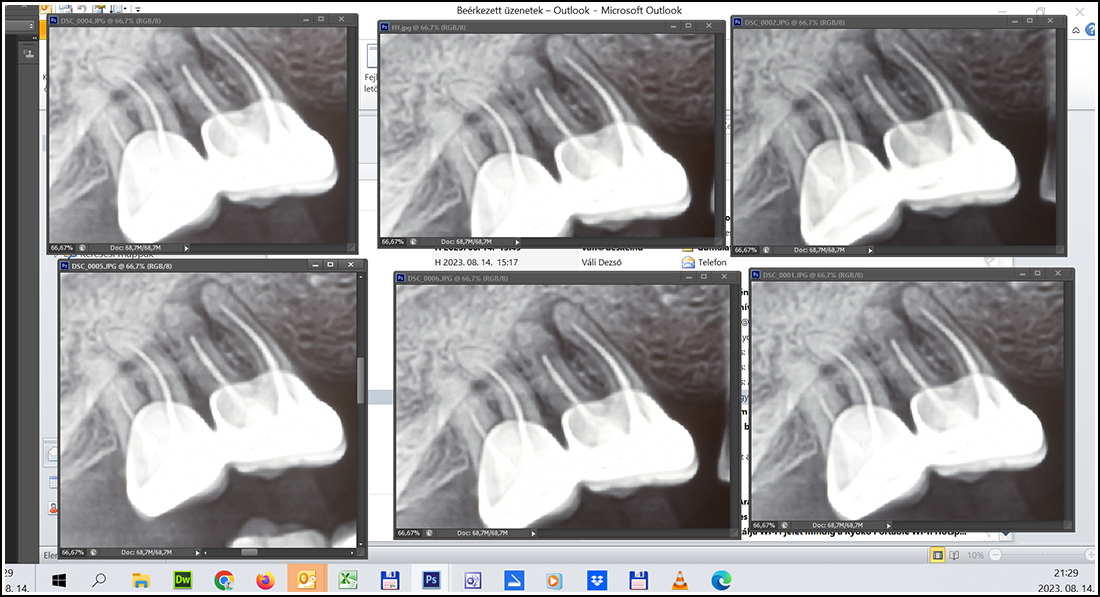
Task: Select Outlook normal view button in status bar
Action: (937, 555)
